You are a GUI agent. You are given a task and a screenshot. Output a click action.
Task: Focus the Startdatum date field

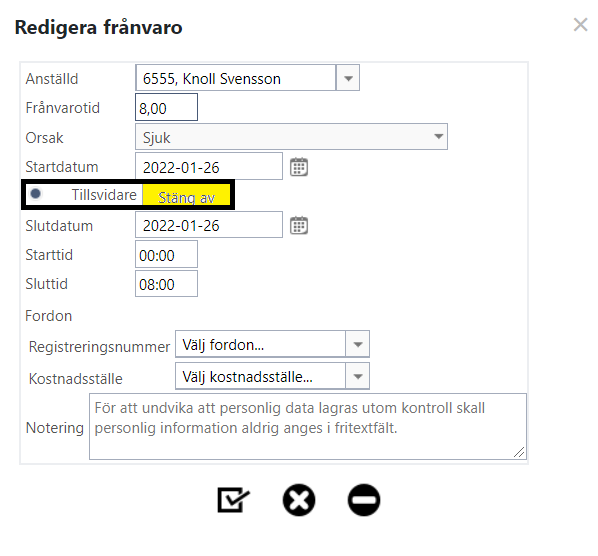(x=209, y=166)
